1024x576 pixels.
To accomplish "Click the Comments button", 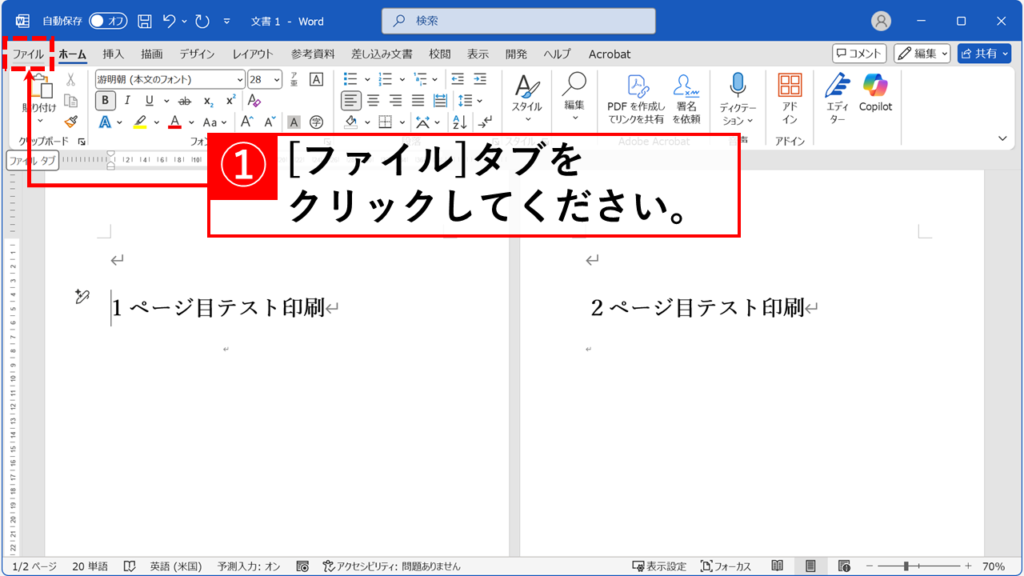I will pos(859,54).
